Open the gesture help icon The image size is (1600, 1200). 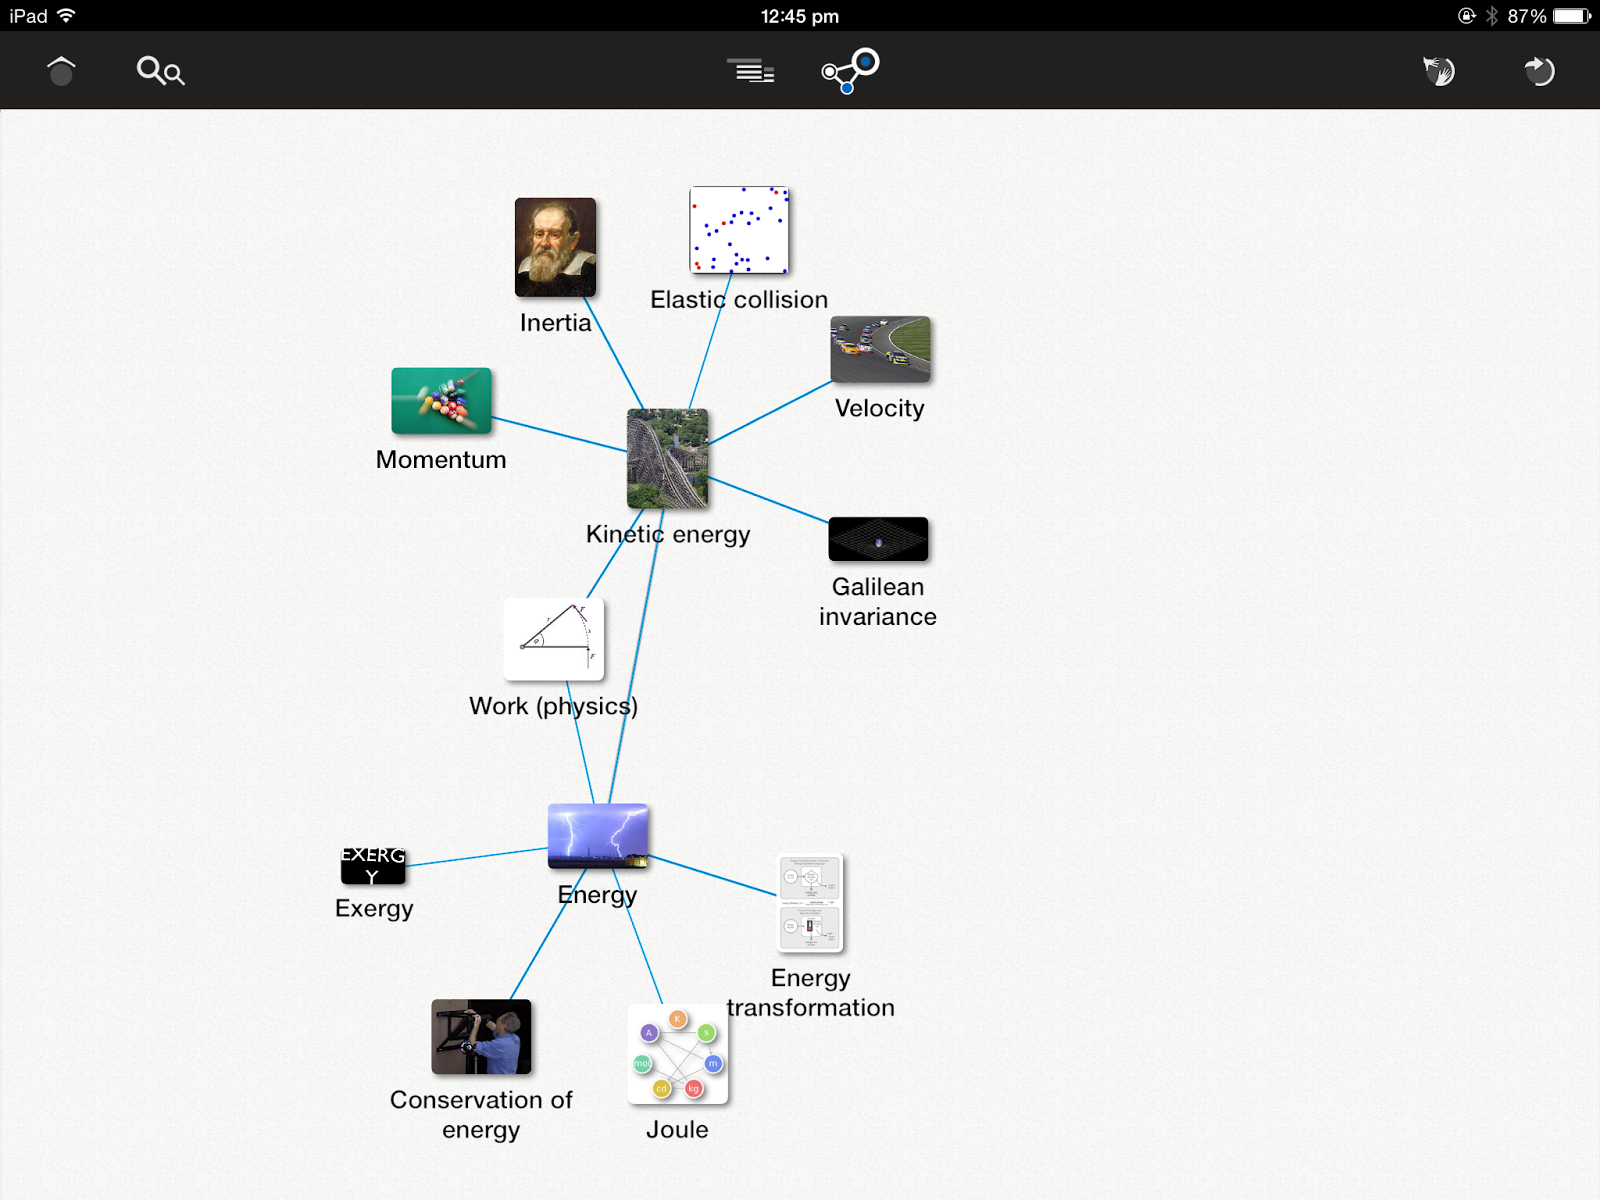[x=1438, y=70]
